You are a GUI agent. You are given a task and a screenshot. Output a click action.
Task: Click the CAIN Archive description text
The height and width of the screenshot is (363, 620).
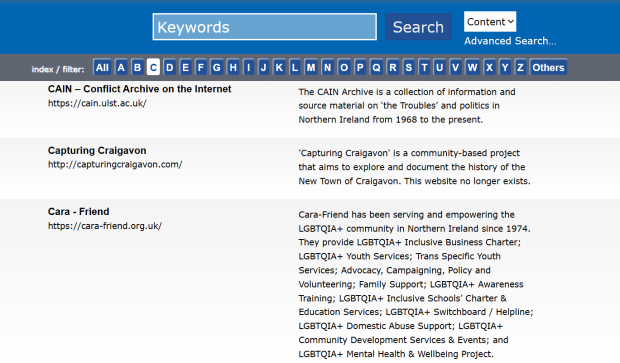[x=407, y=106]
